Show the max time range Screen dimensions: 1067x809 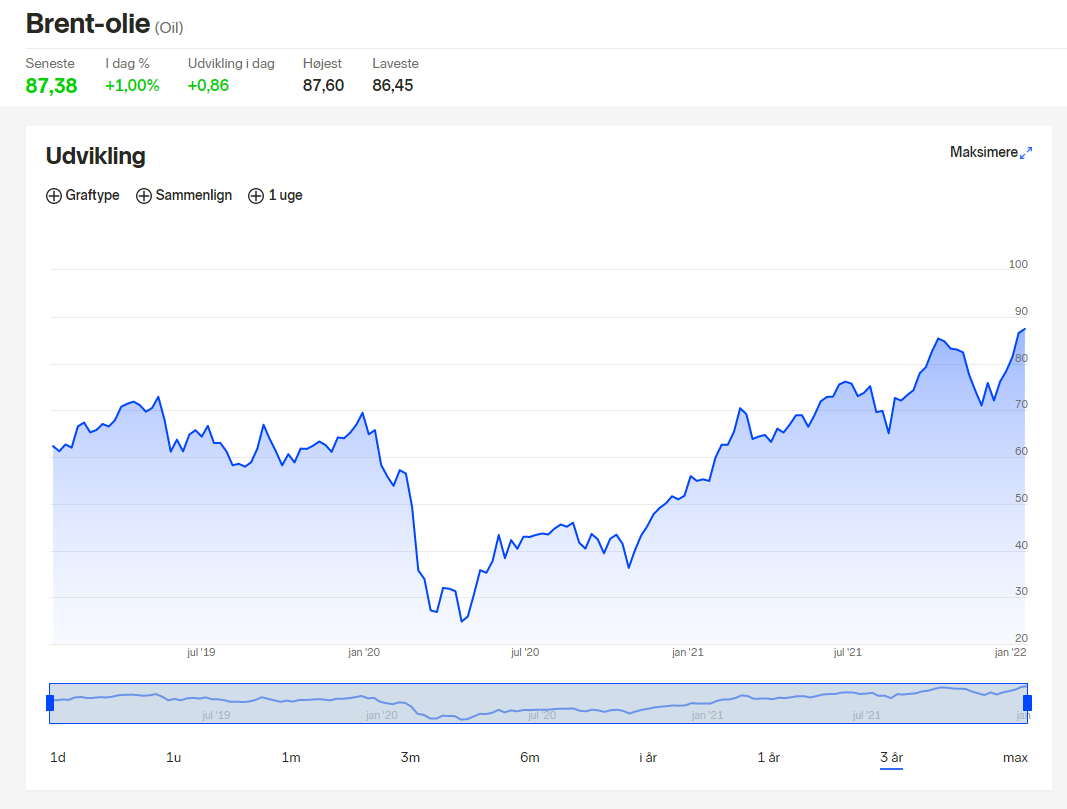coord(1015,757)
